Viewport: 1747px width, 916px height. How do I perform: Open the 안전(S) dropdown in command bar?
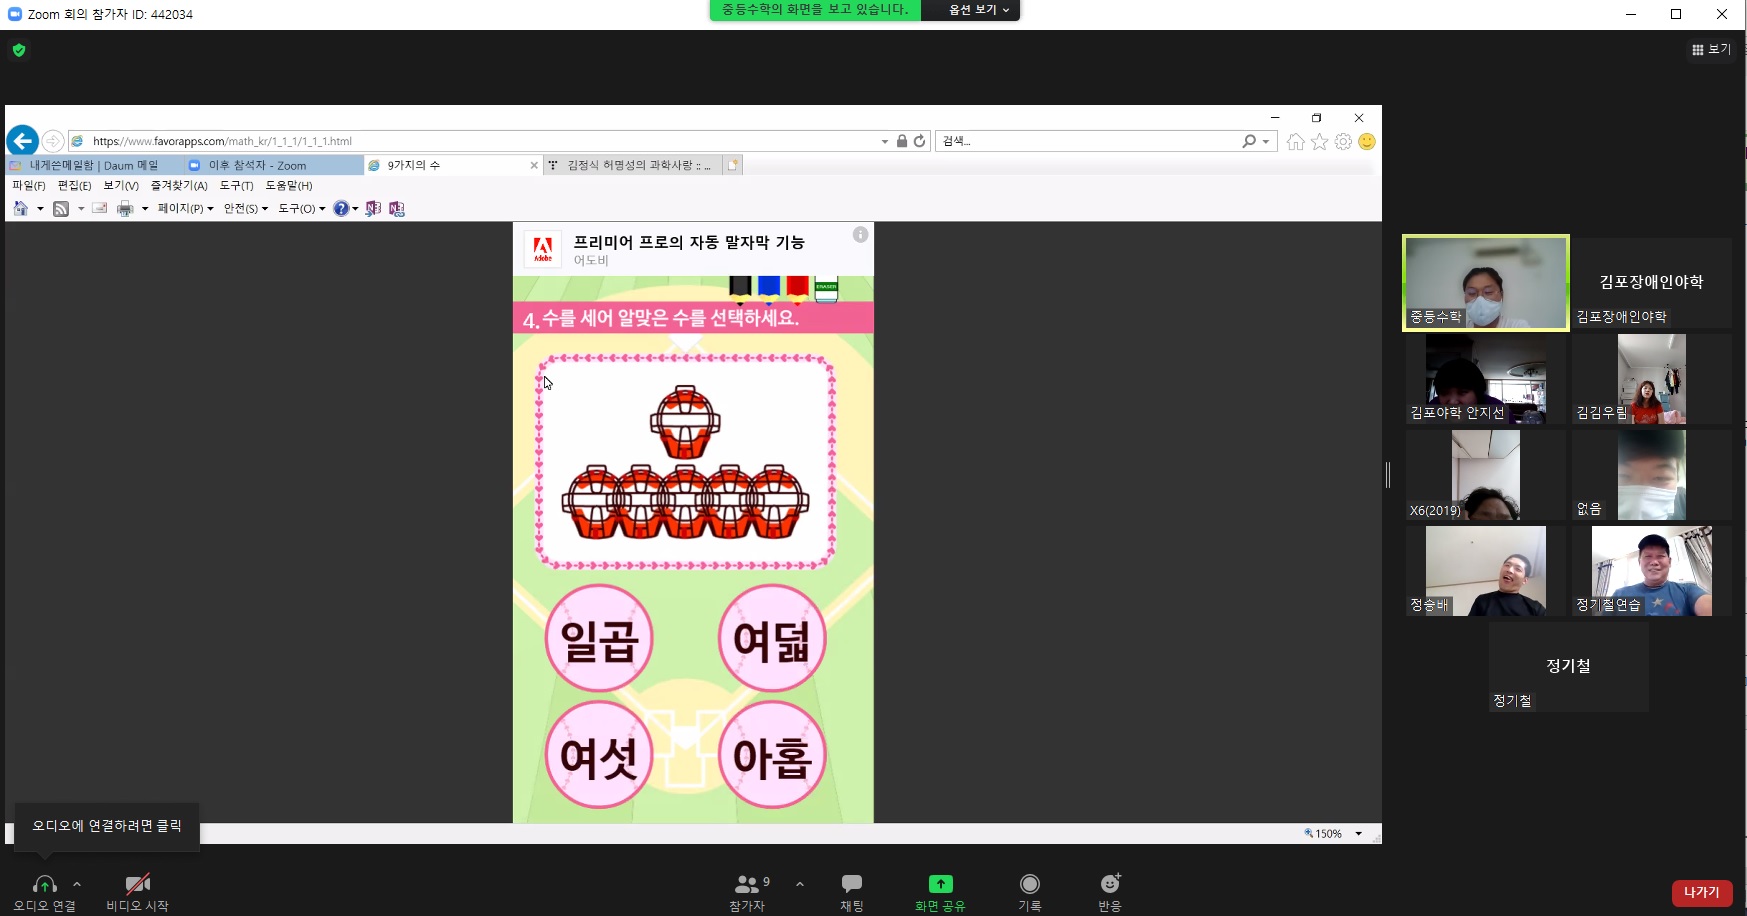coord(246,208)
